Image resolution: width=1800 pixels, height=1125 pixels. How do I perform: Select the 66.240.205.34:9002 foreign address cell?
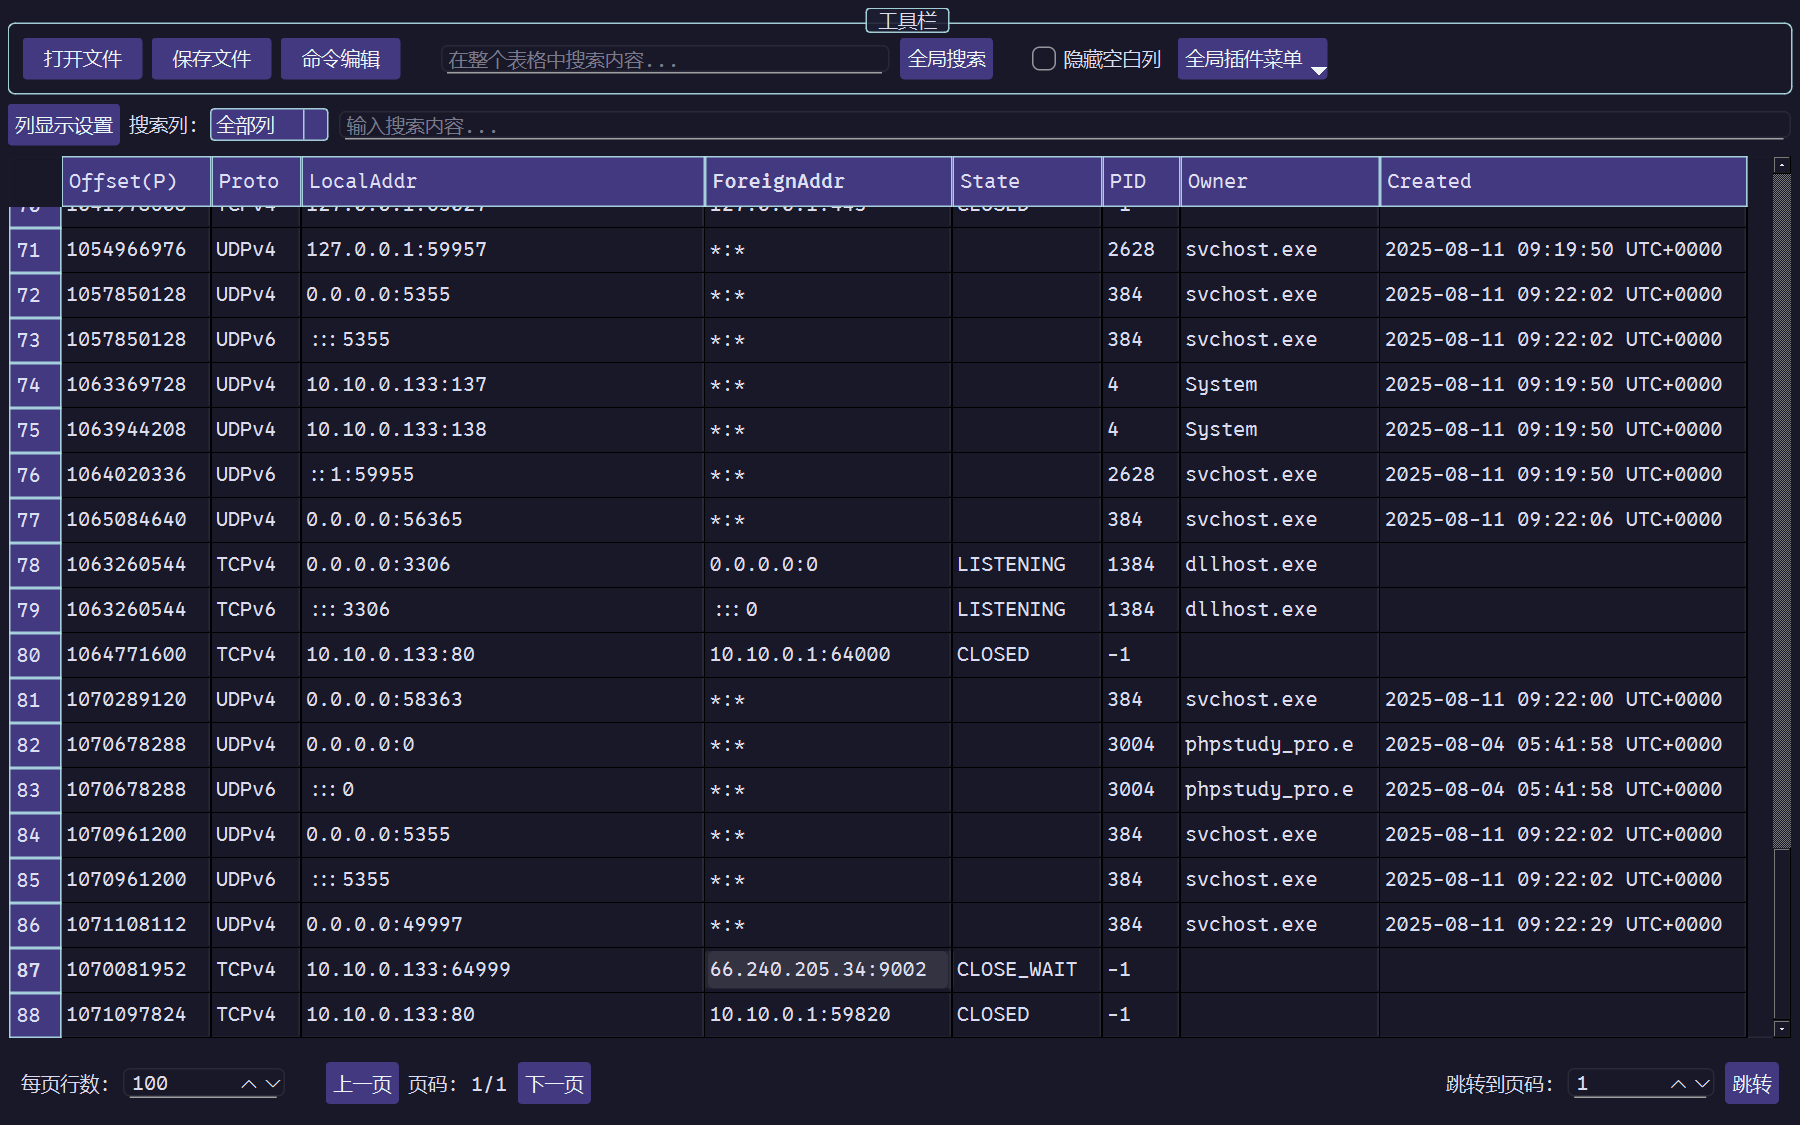[827, 969]
